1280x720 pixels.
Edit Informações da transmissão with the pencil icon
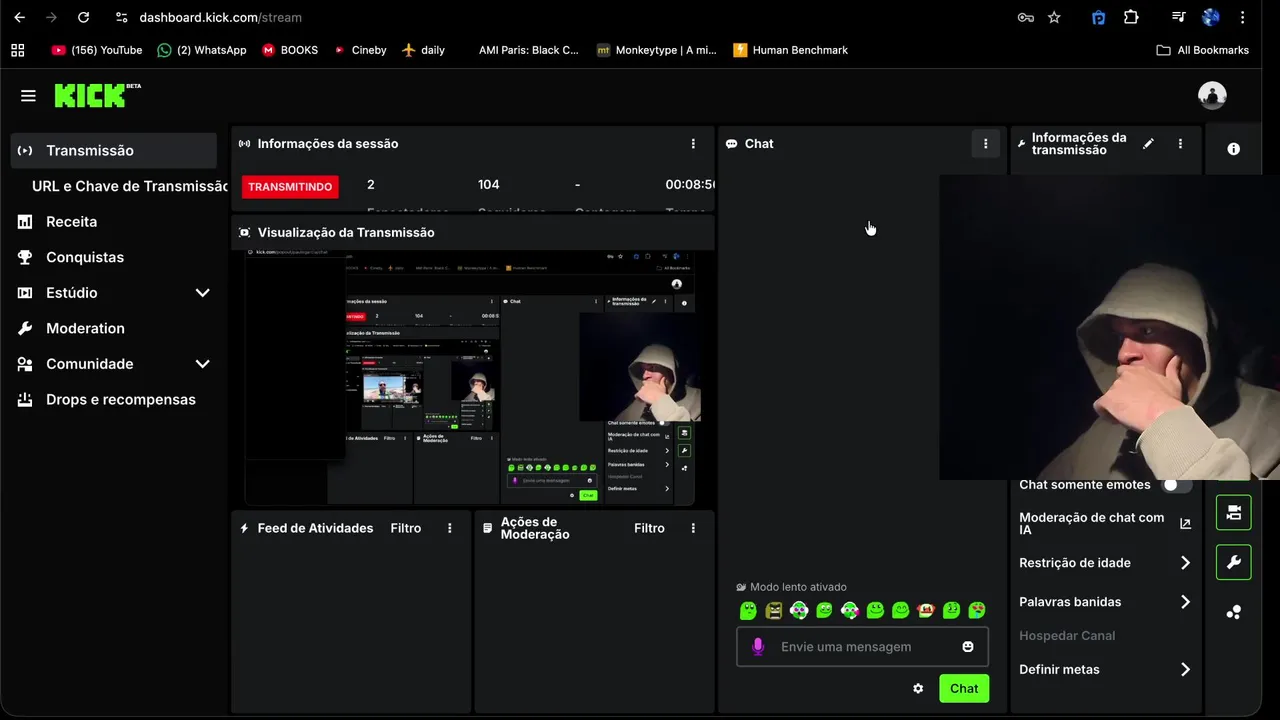point(1148,144)
